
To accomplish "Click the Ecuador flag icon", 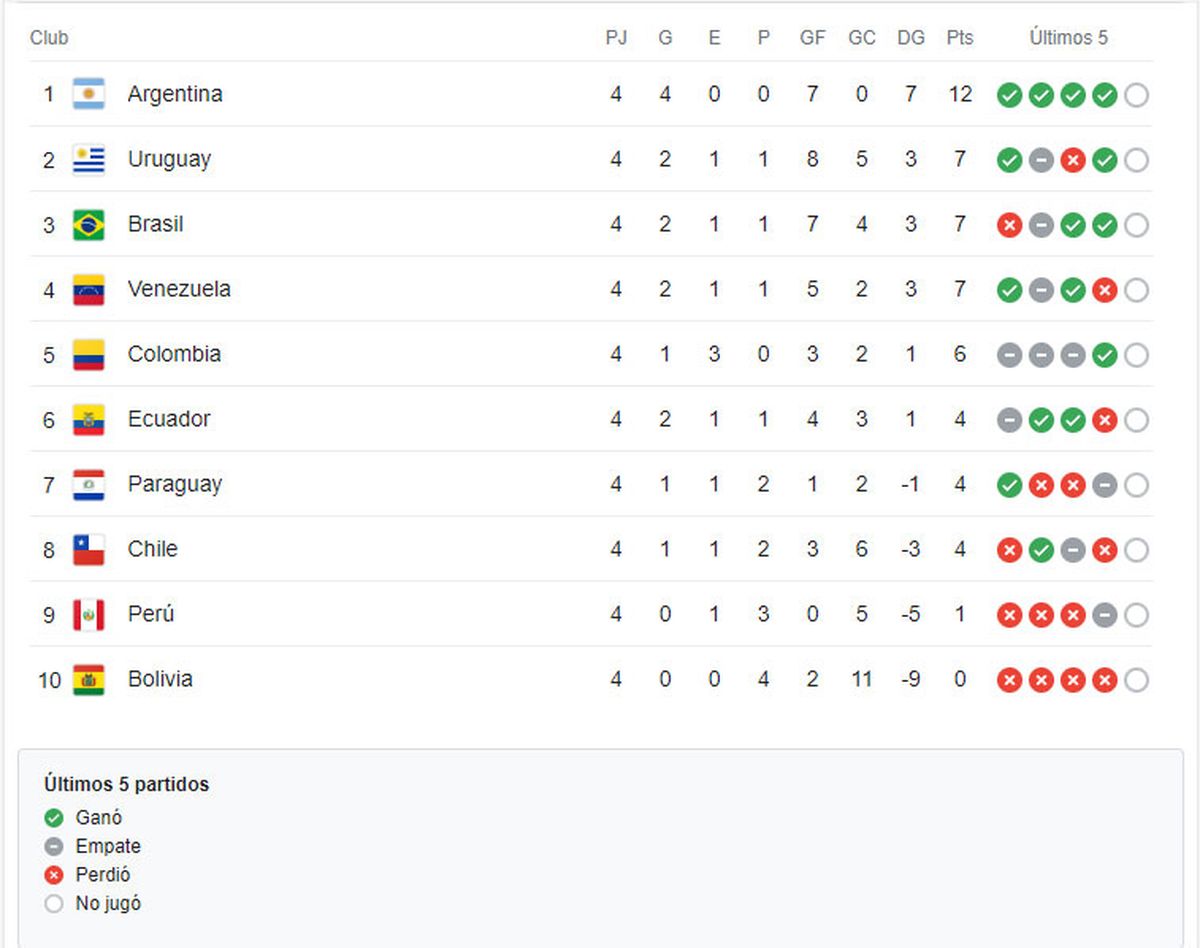I will tap(89, 420).
